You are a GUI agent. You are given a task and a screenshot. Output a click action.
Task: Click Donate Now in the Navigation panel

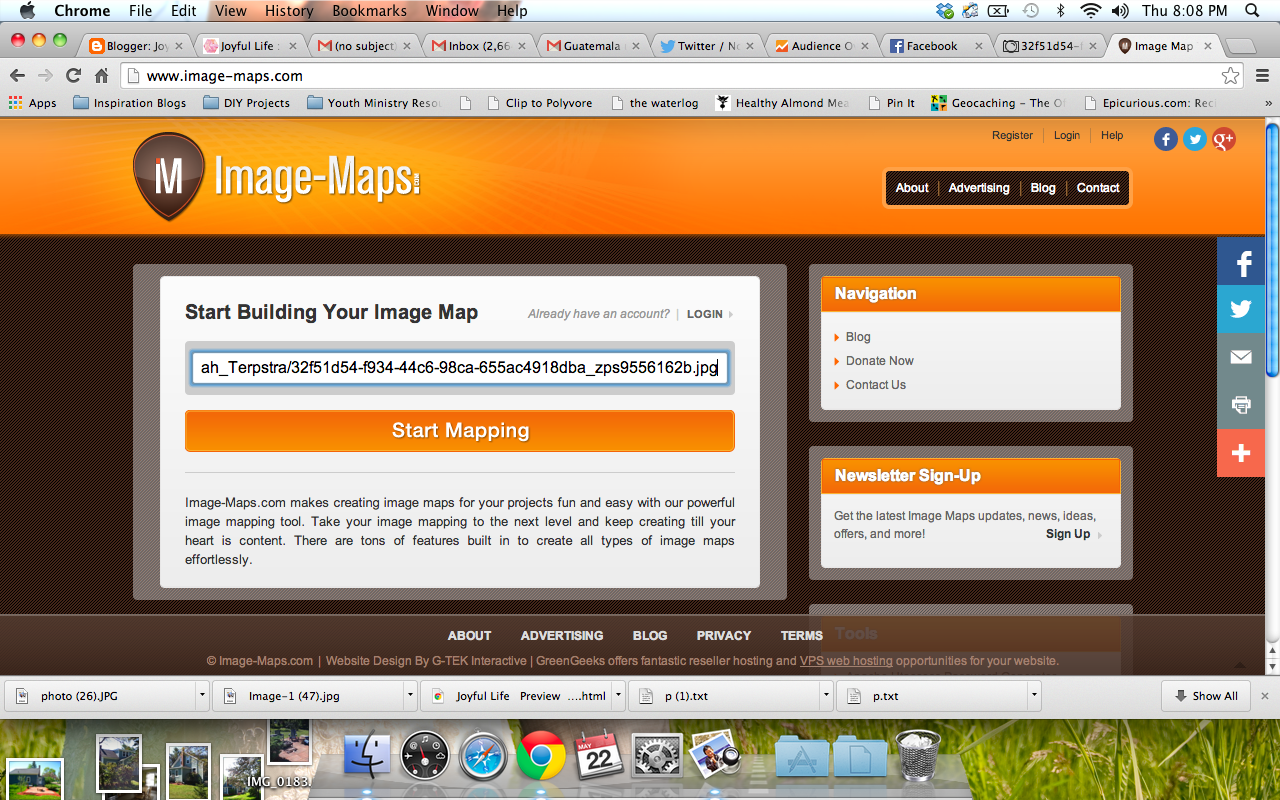pyautogui.click(x=880, y=361)
